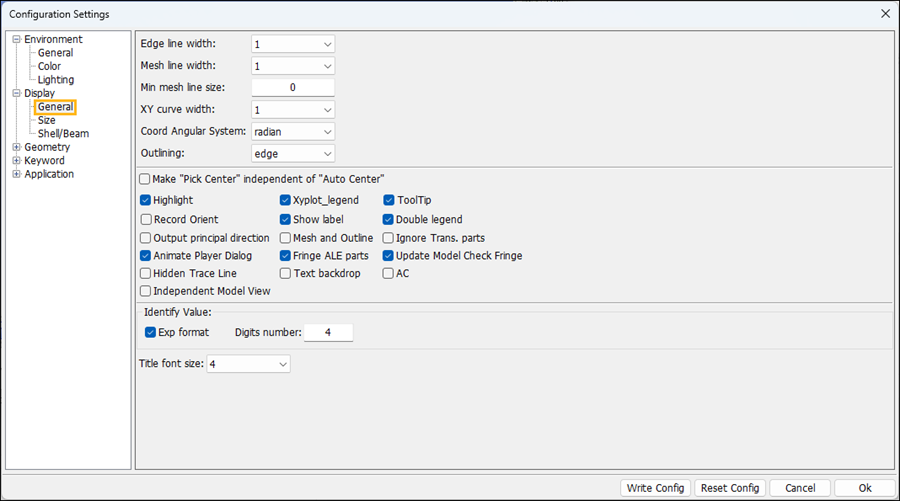Screen dimensions: 900x501
Task: Collapse the Environment tree node
Action: click(16, 40)
